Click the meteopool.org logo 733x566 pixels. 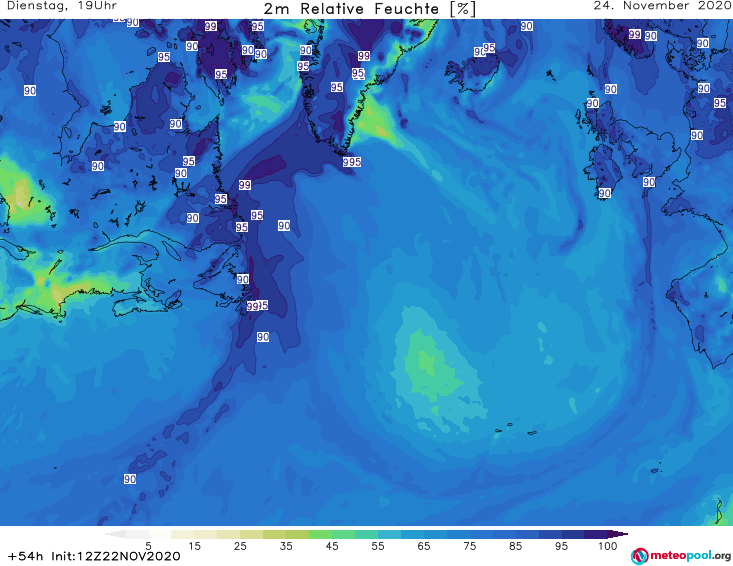click(x=681, y=556)
